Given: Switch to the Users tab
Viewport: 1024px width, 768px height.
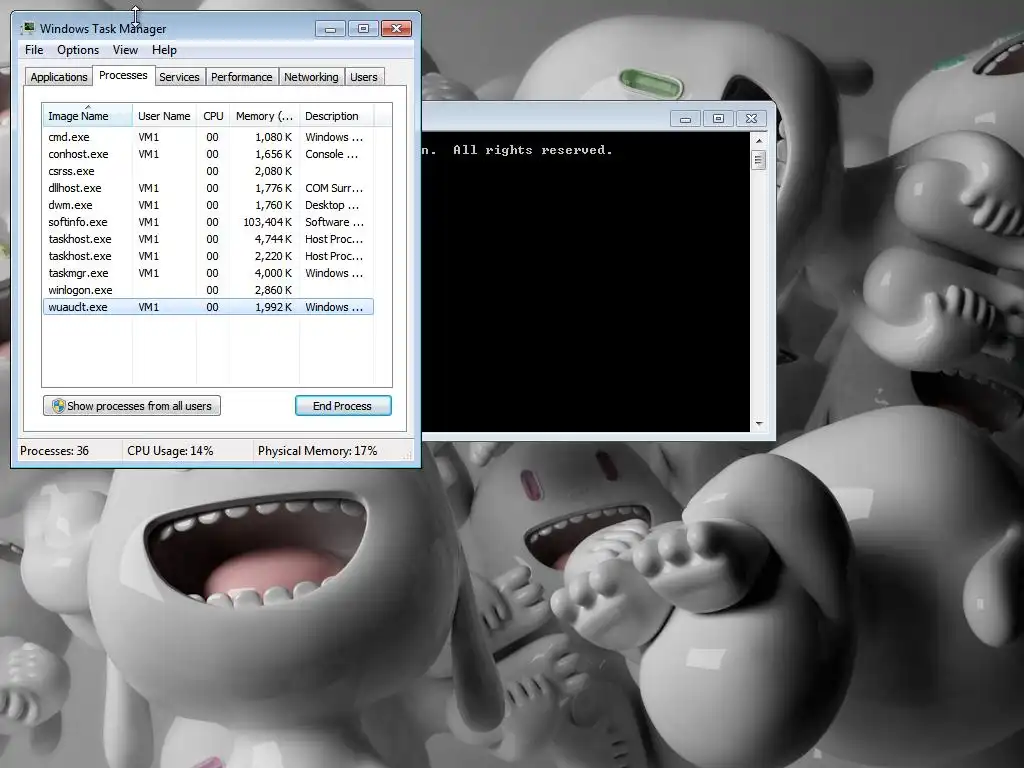Looking at the screenshot, I should coord(363,77).
